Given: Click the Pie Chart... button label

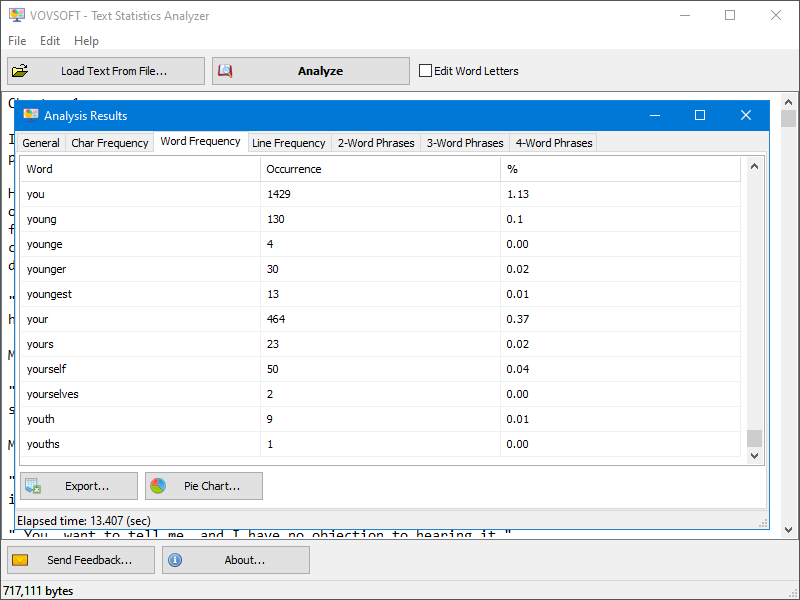Looking at the screenshot, I should (212, 486).
